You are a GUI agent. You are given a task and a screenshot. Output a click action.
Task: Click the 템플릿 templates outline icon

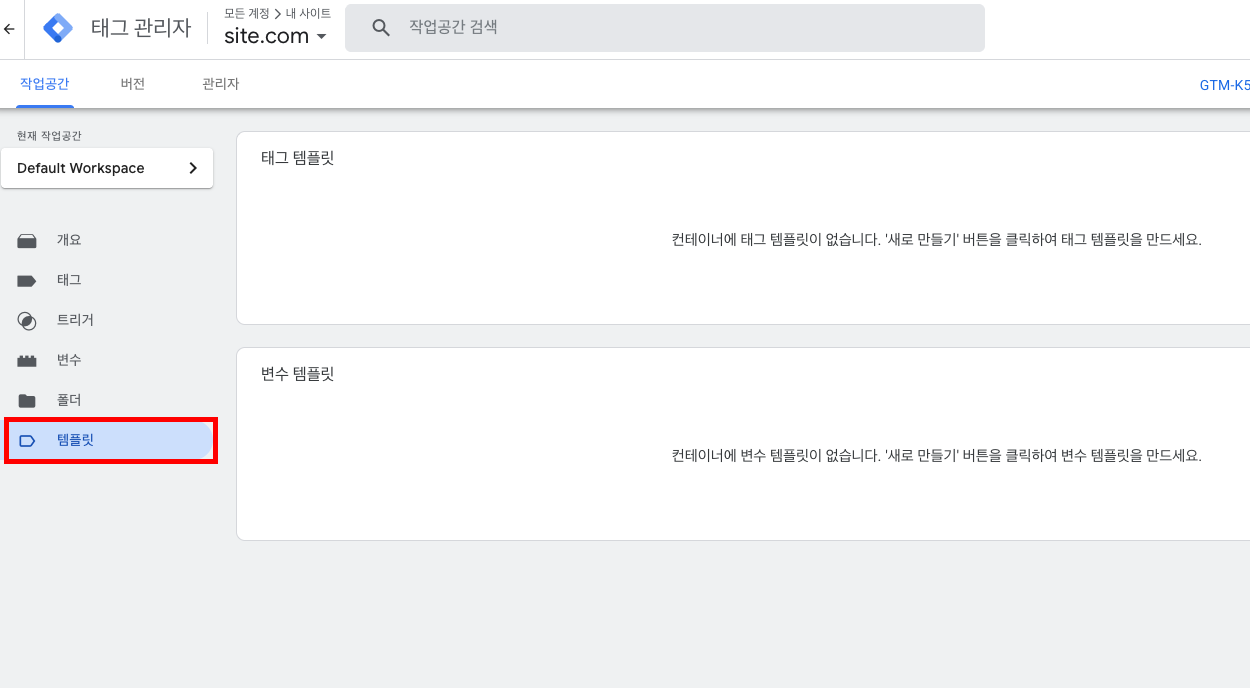[x=27, y=441]
